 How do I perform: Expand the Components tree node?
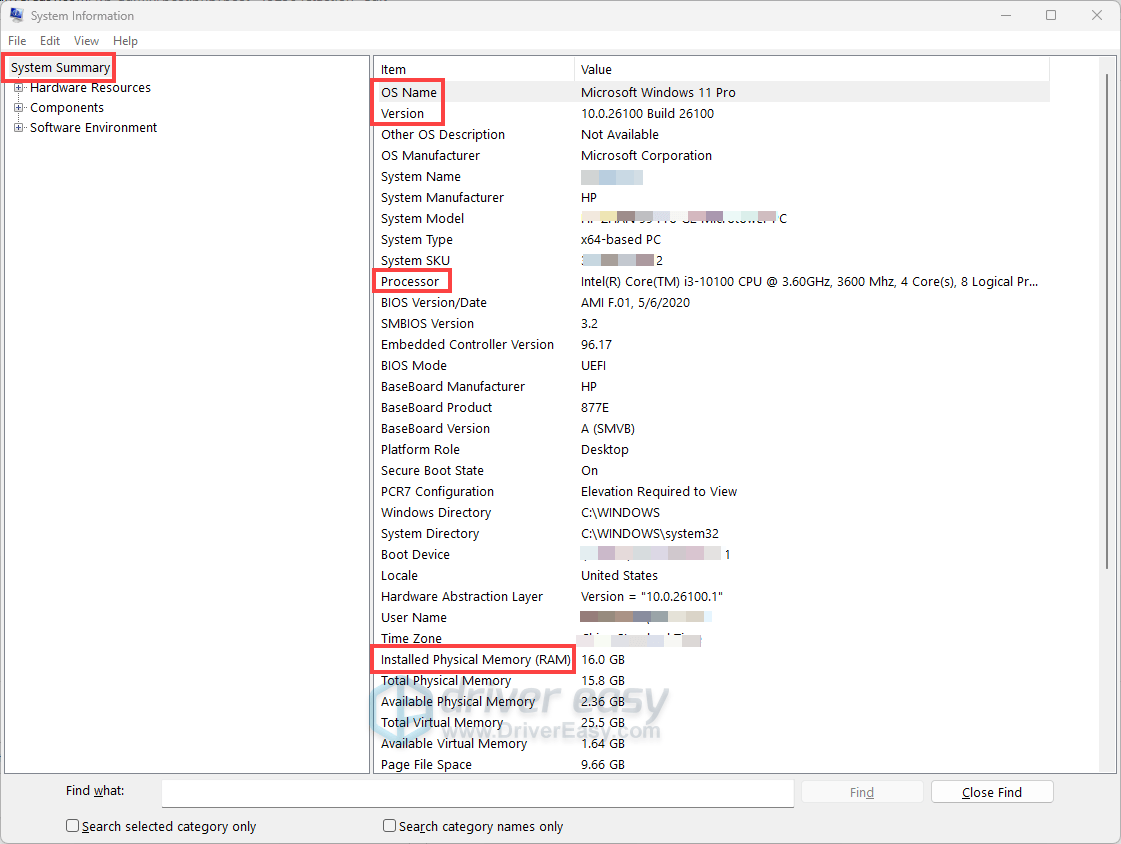pyautogui.click(x=18, y=107)
